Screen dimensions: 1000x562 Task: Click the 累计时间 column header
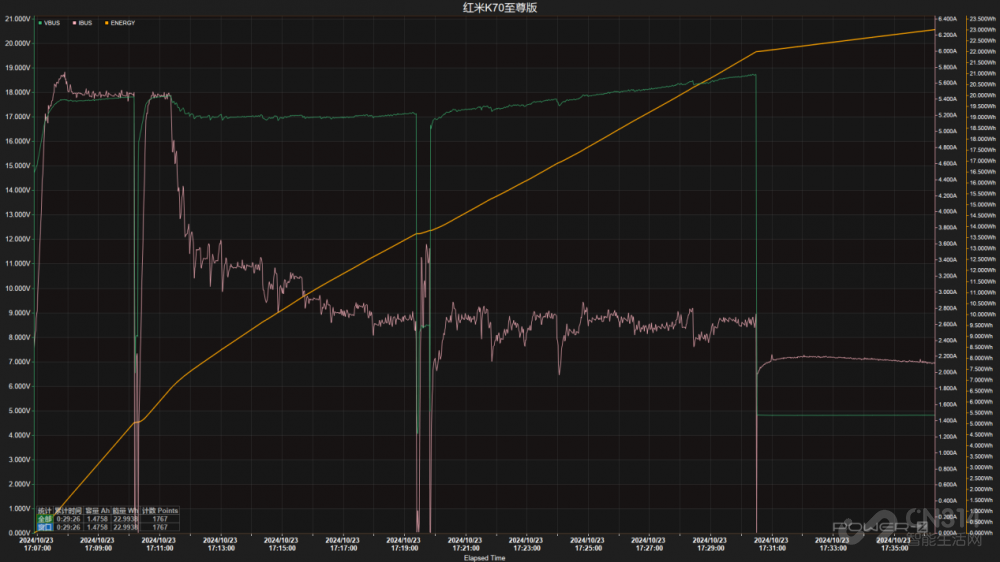point(68,511)
